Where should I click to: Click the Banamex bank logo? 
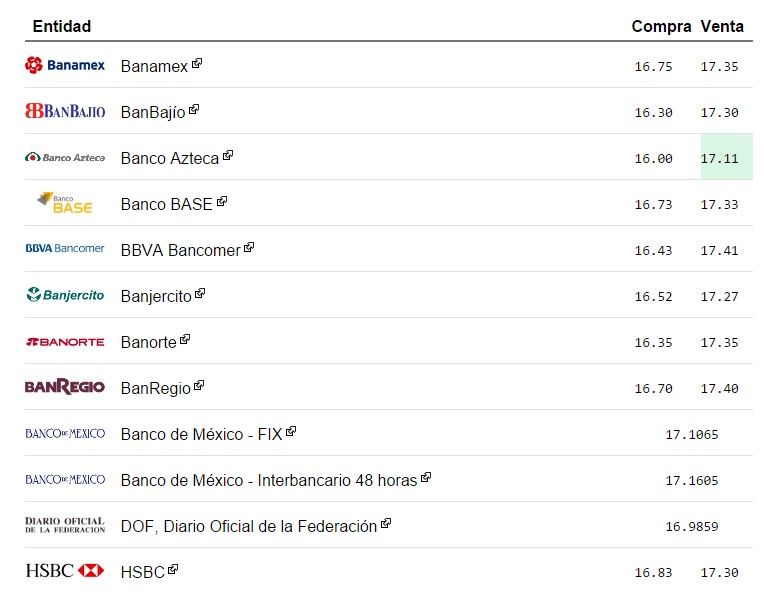tap(65, 65)
